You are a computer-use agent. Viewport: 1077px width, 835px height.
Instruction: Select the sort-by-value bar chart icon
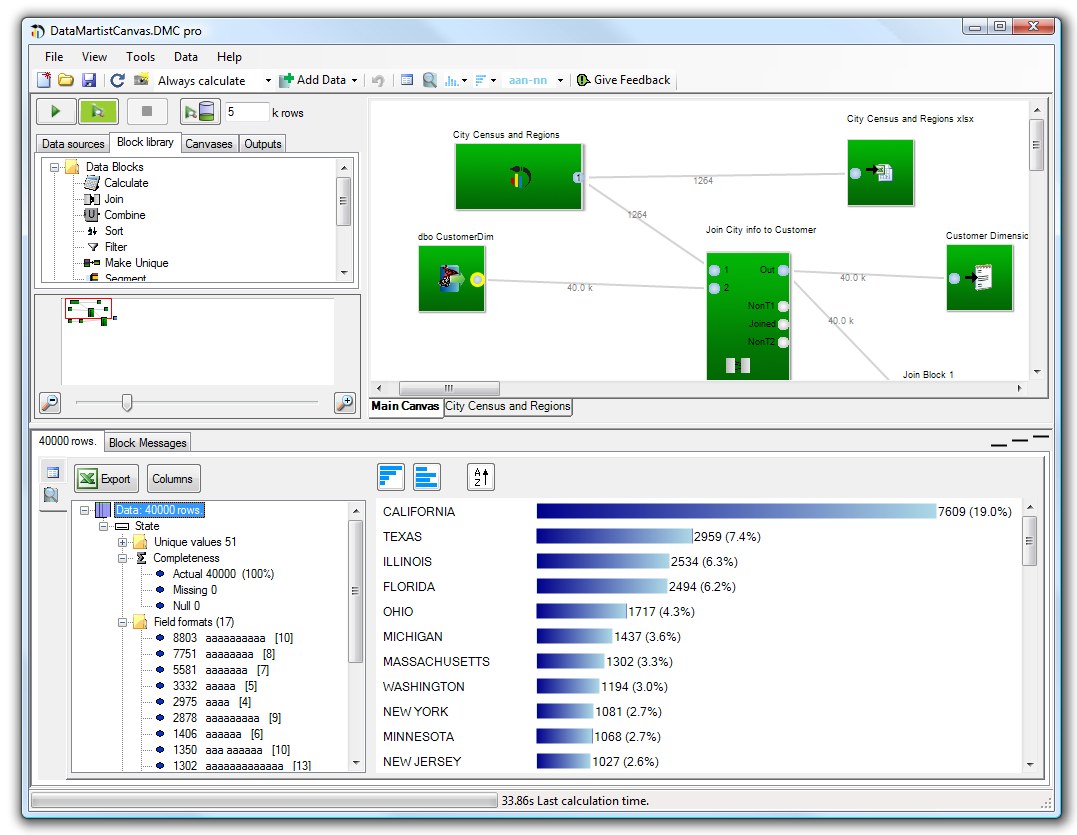392,477
